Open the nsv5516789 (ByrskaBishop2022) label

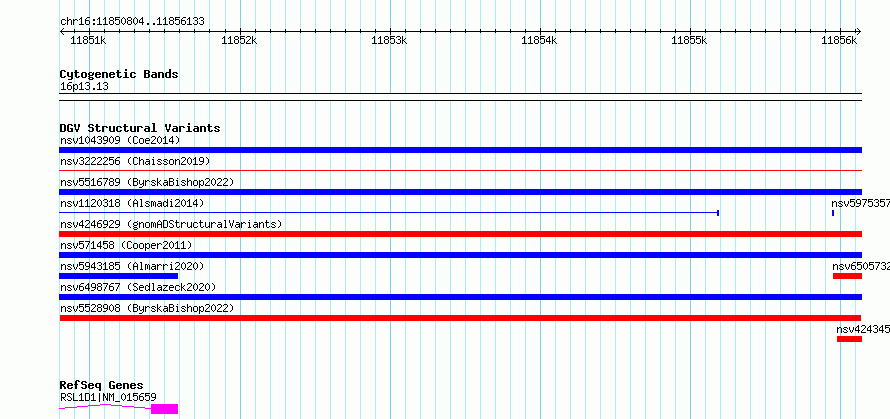pos(147,182)
